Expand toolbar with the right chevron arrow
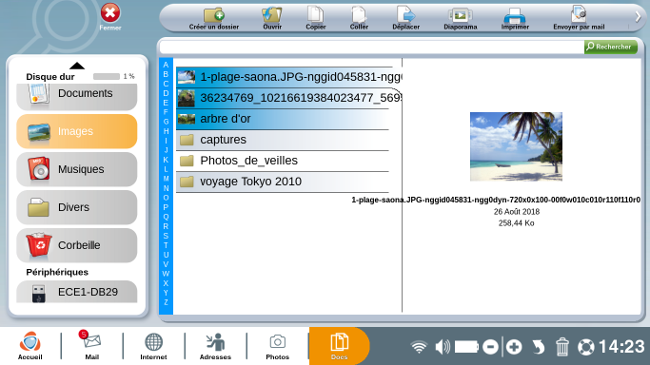 pyautogui.click(x=638, y=17)
